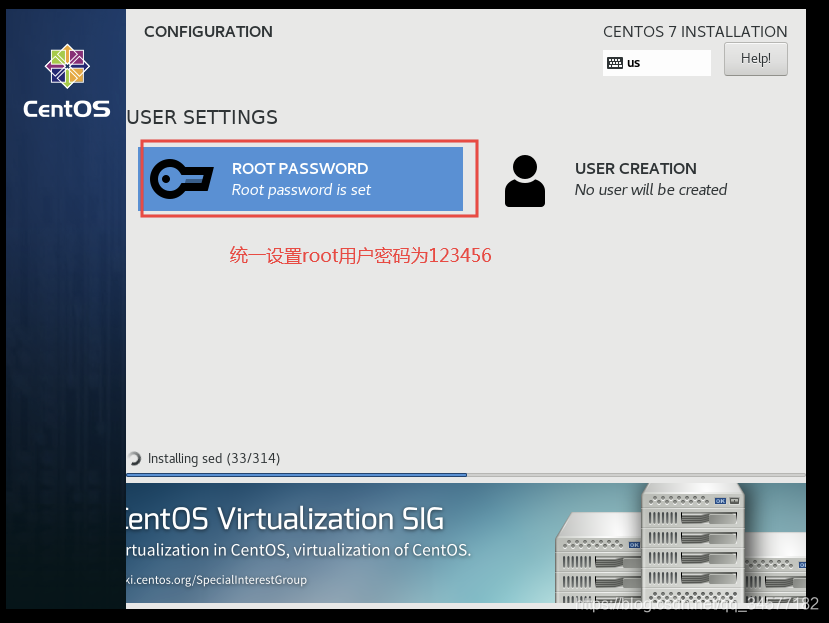Open the Root Password settings
Viewport: 829px width, 623px height.
[301, 179]
